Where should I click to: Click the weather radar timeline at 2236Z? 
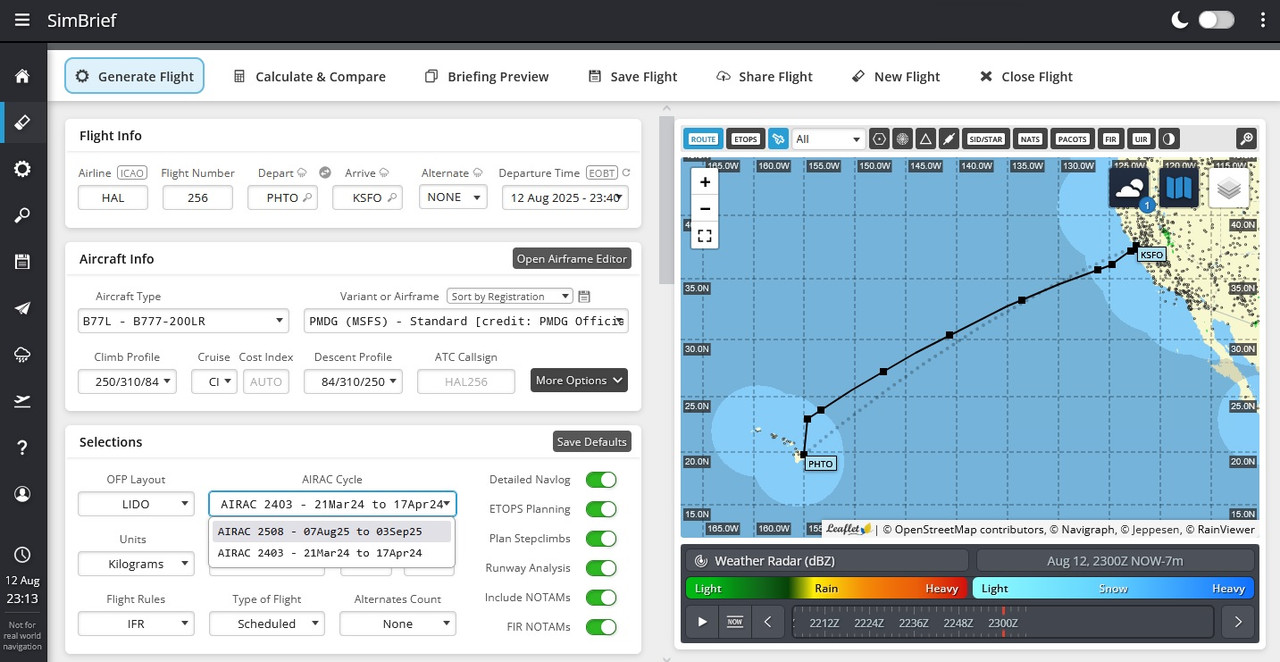tap(914, 622)
